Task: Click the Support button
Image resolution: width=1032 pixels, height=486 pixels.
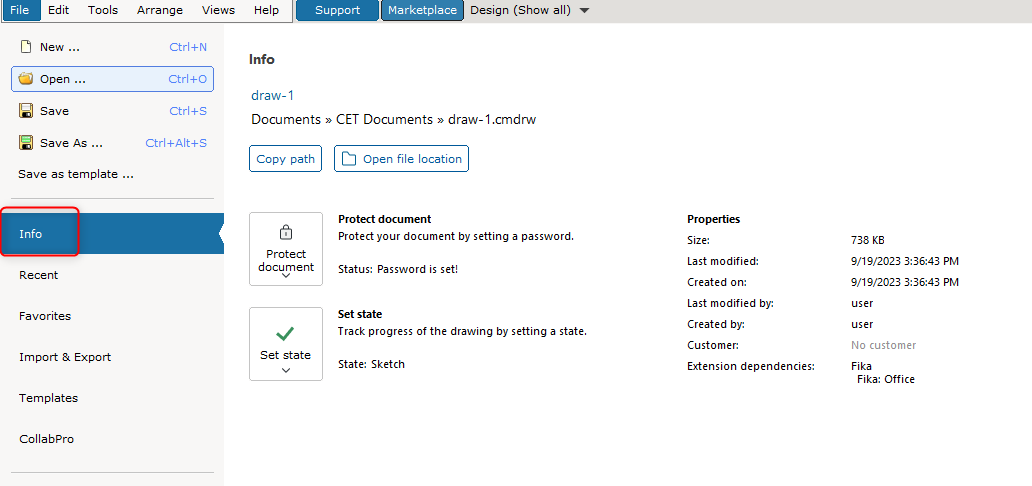Action: (x=338, y=11)
